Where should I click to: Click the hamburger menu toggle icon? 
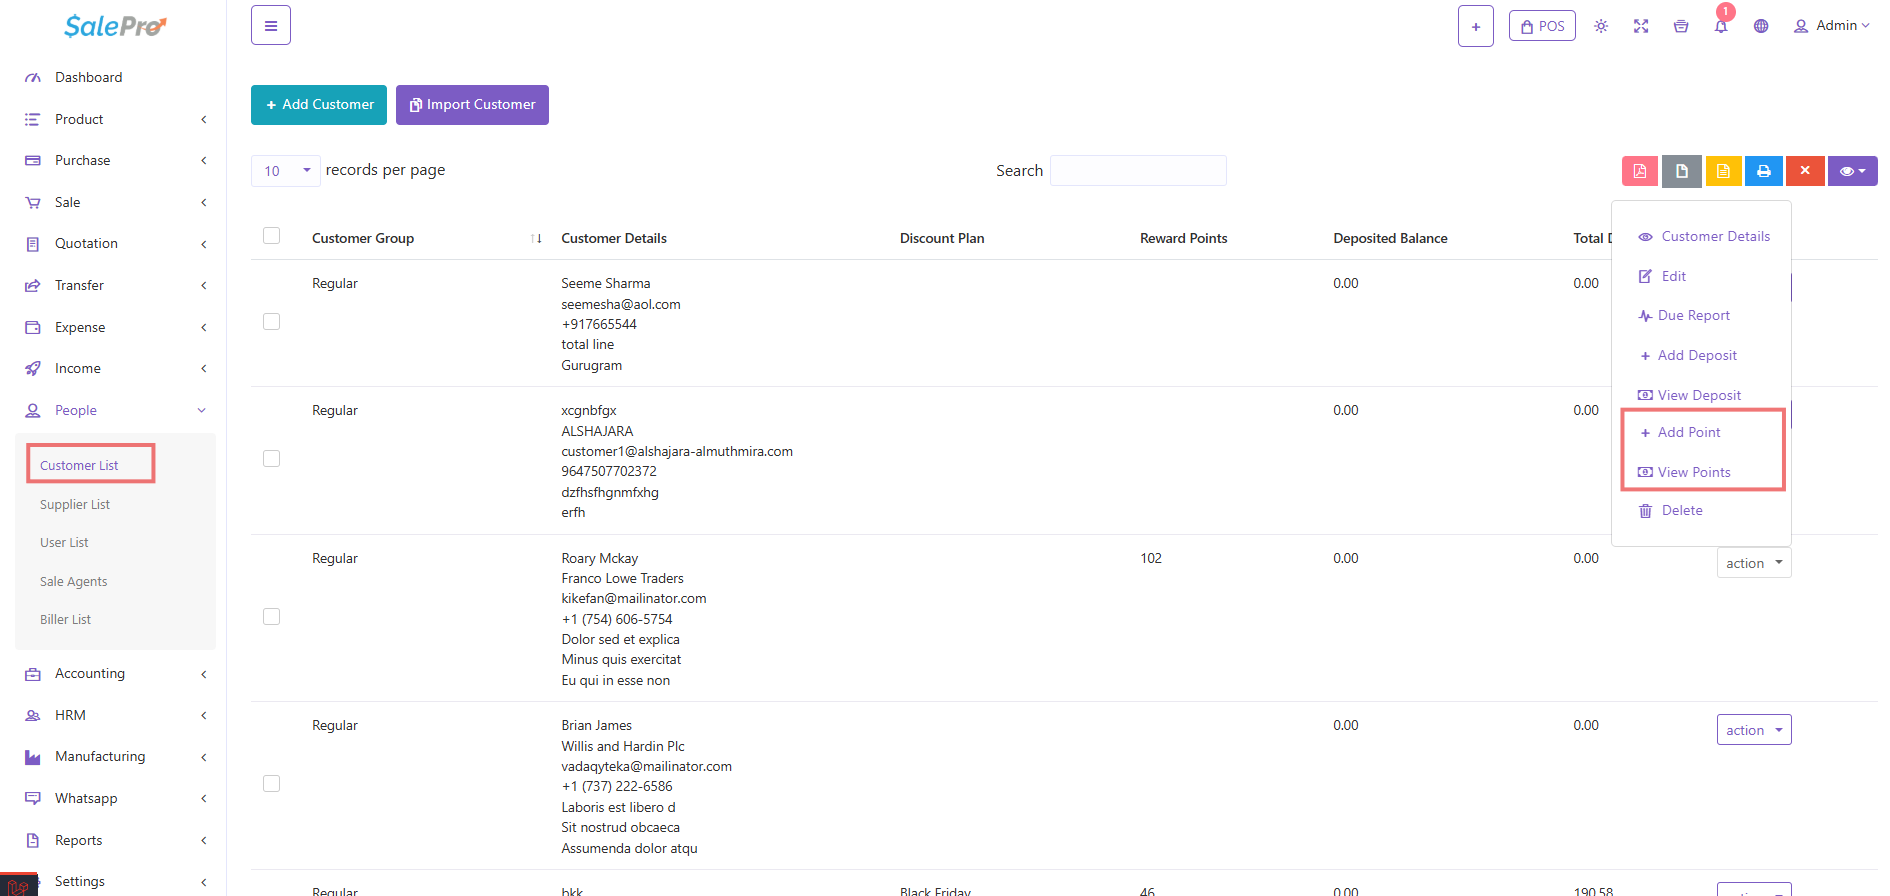(x=270, y=26)
